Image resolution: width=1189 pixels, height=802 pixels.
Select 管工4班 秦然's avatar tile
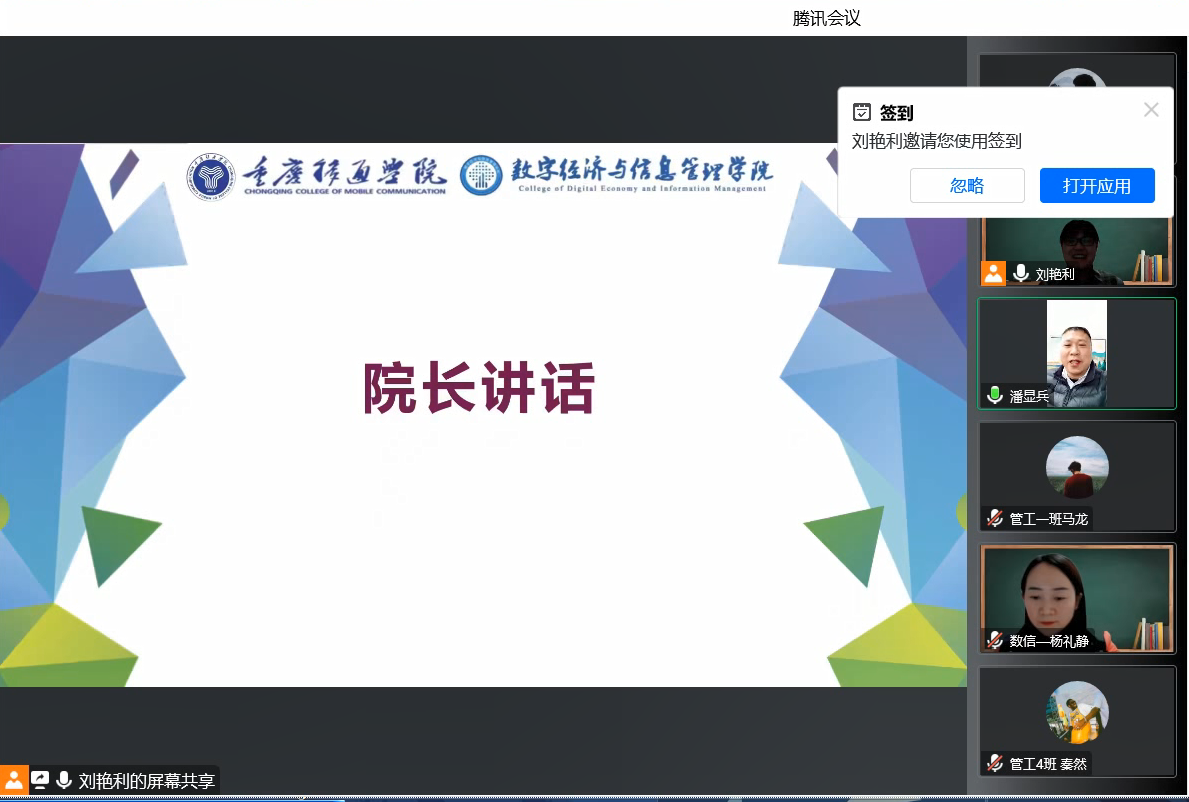click(x=1077, y=712)
